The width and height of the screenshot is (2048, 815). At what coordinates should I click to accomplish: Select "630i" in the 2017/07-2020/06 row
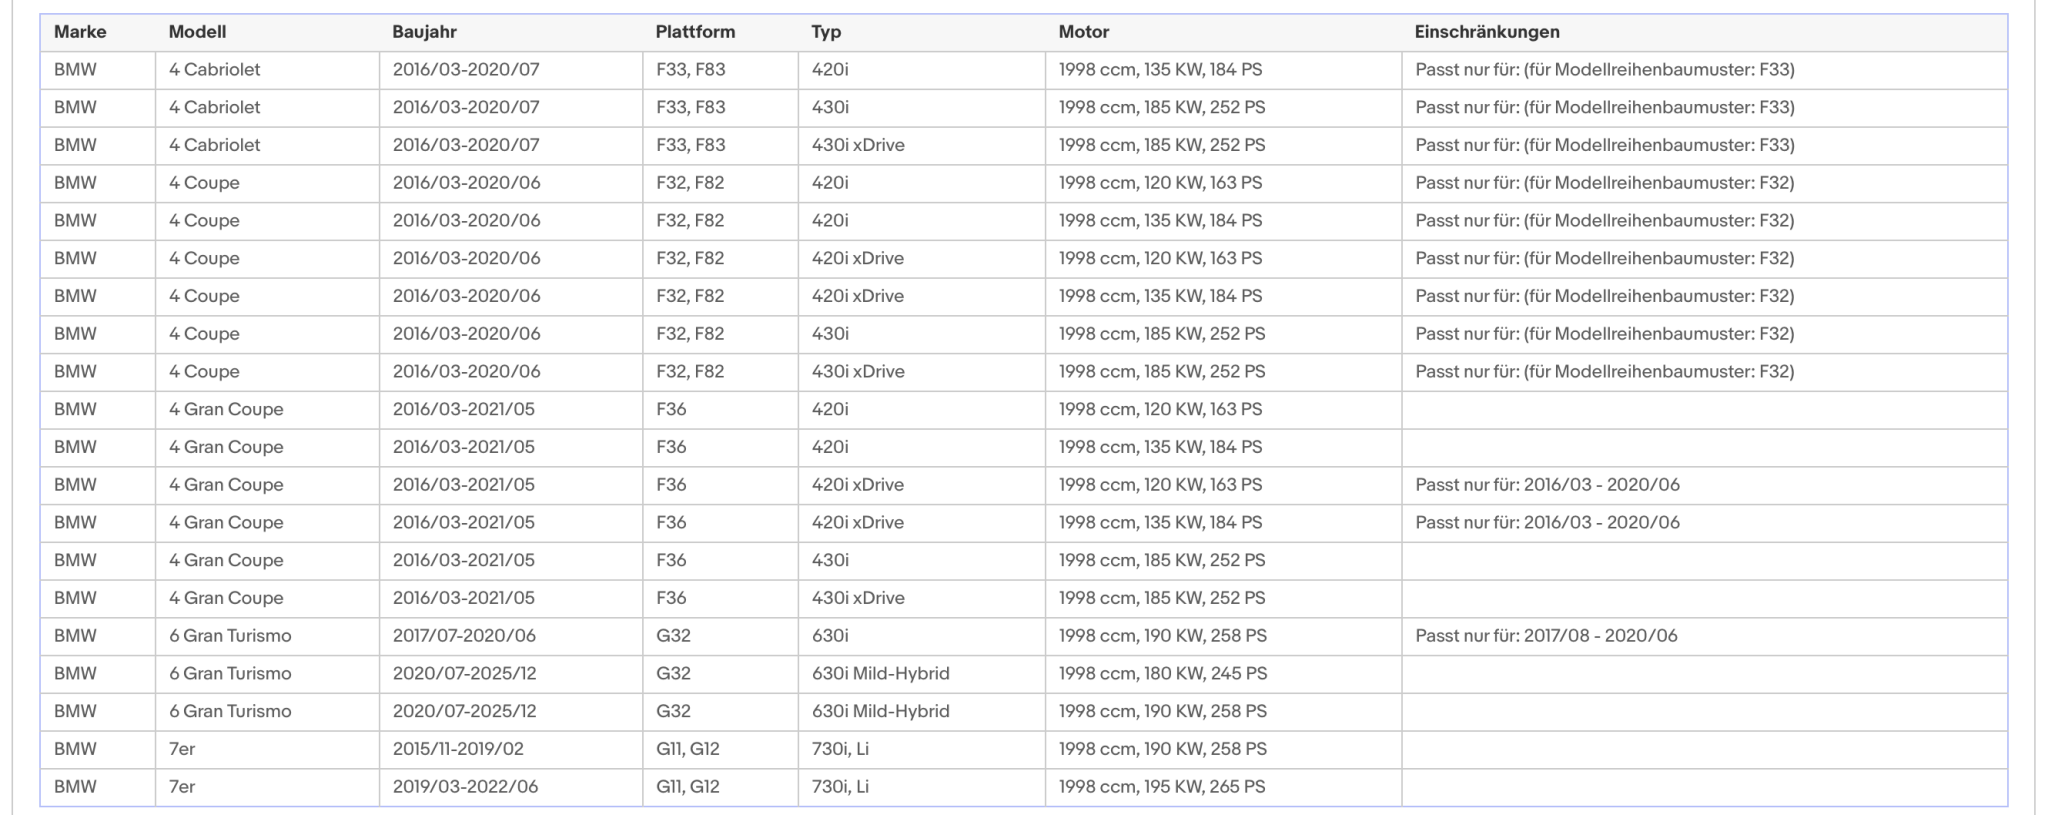pyautogui.click(x=830, y=636)
